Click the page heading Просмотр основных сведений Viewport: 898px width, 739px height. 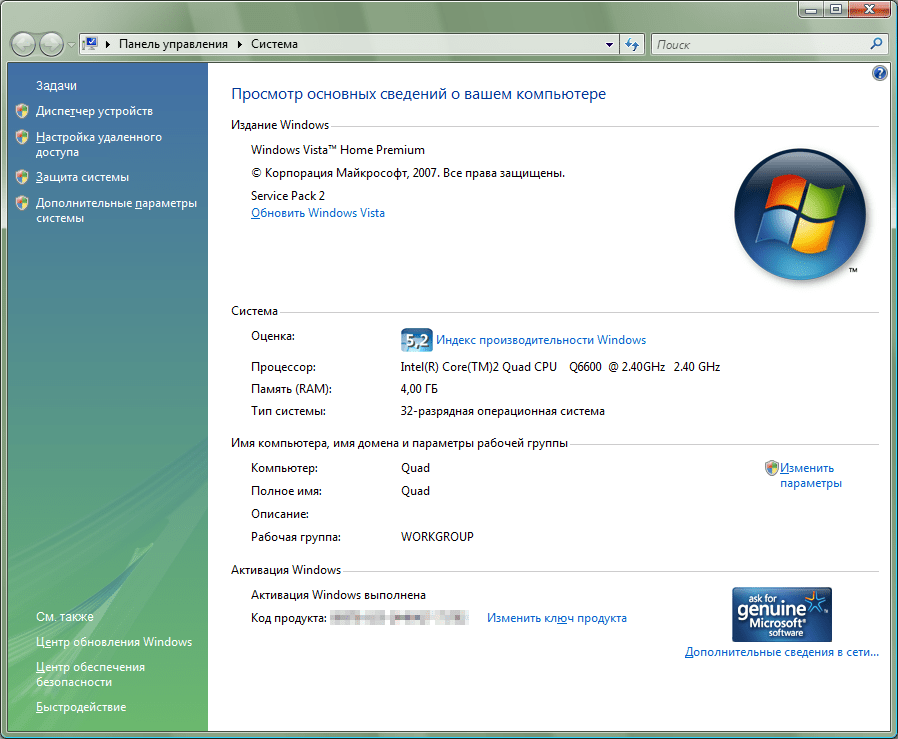tap(419, 94)
